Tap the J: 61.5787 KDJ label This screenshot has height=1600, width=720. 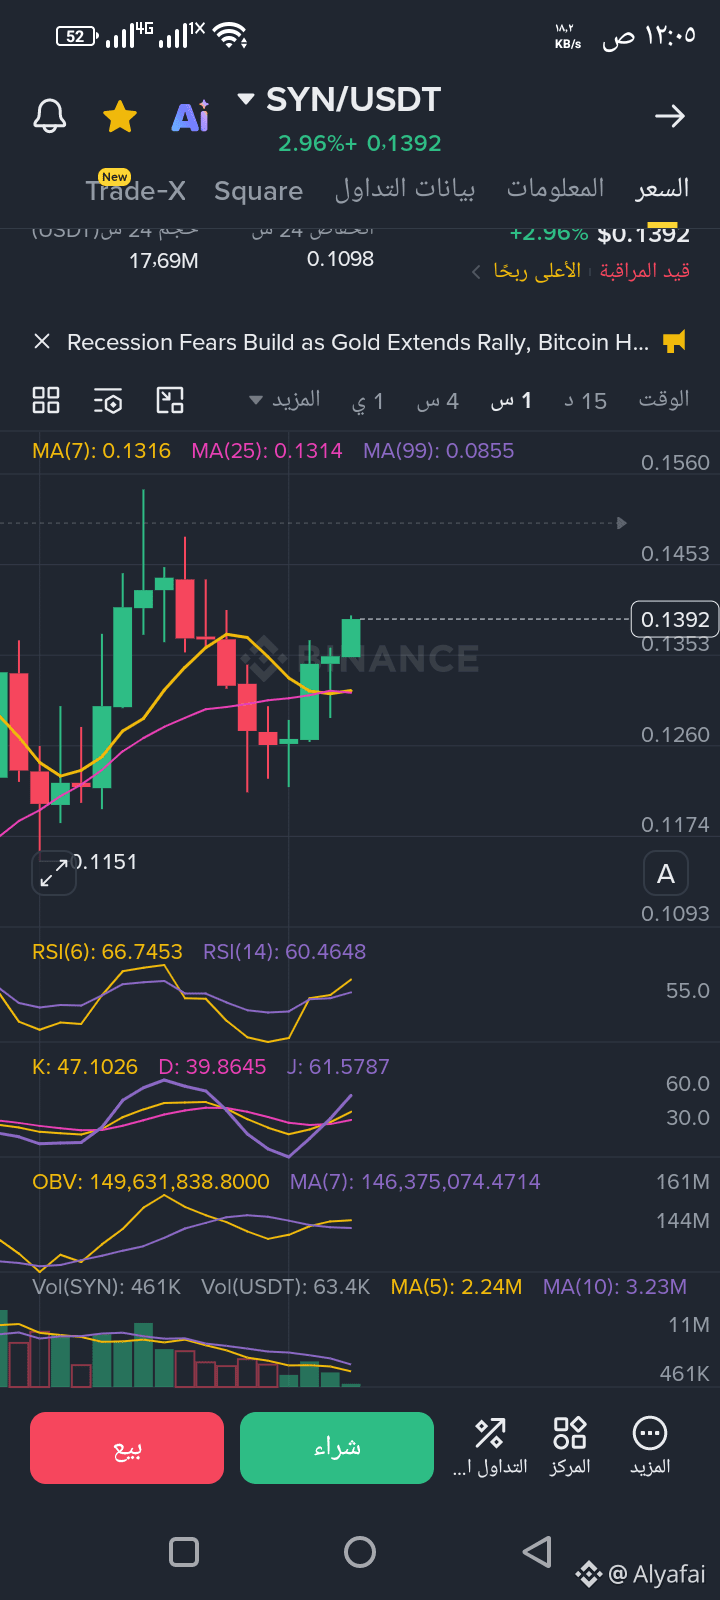click(x=338, y=1067)
